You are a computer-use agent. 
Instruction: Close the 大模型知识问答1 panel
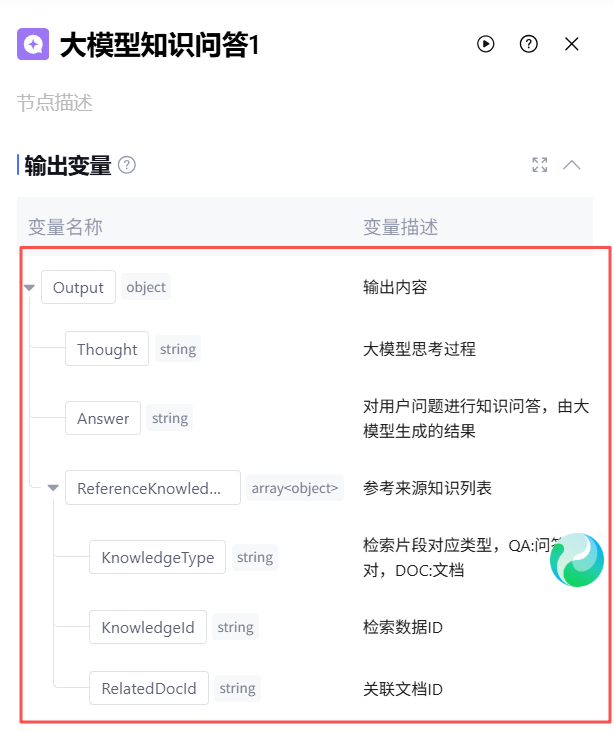point(572,44)
